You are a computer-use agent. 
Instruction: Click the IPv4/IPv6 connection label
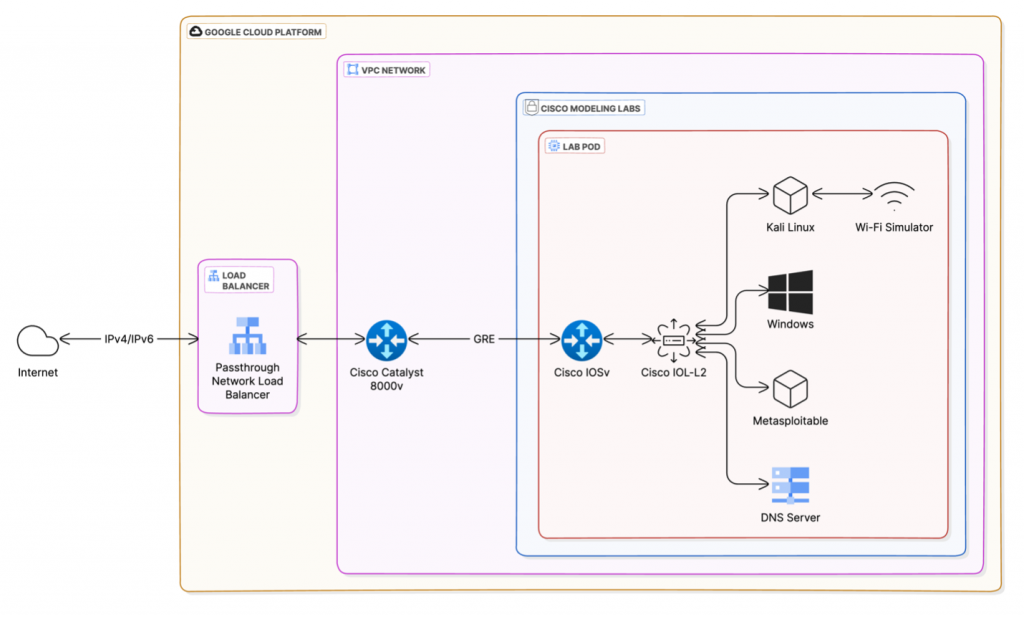click(x=128, y=339)
